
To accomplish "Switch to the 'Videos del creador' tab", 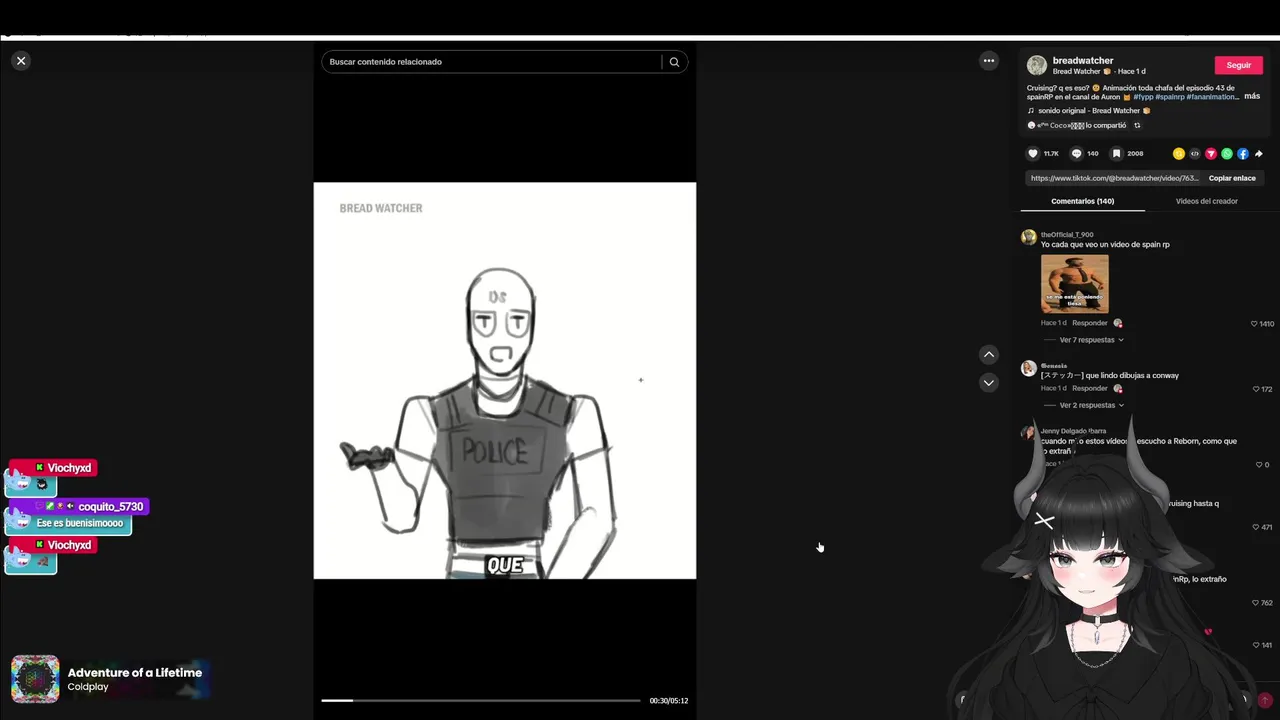I will tap(1206, 201).
